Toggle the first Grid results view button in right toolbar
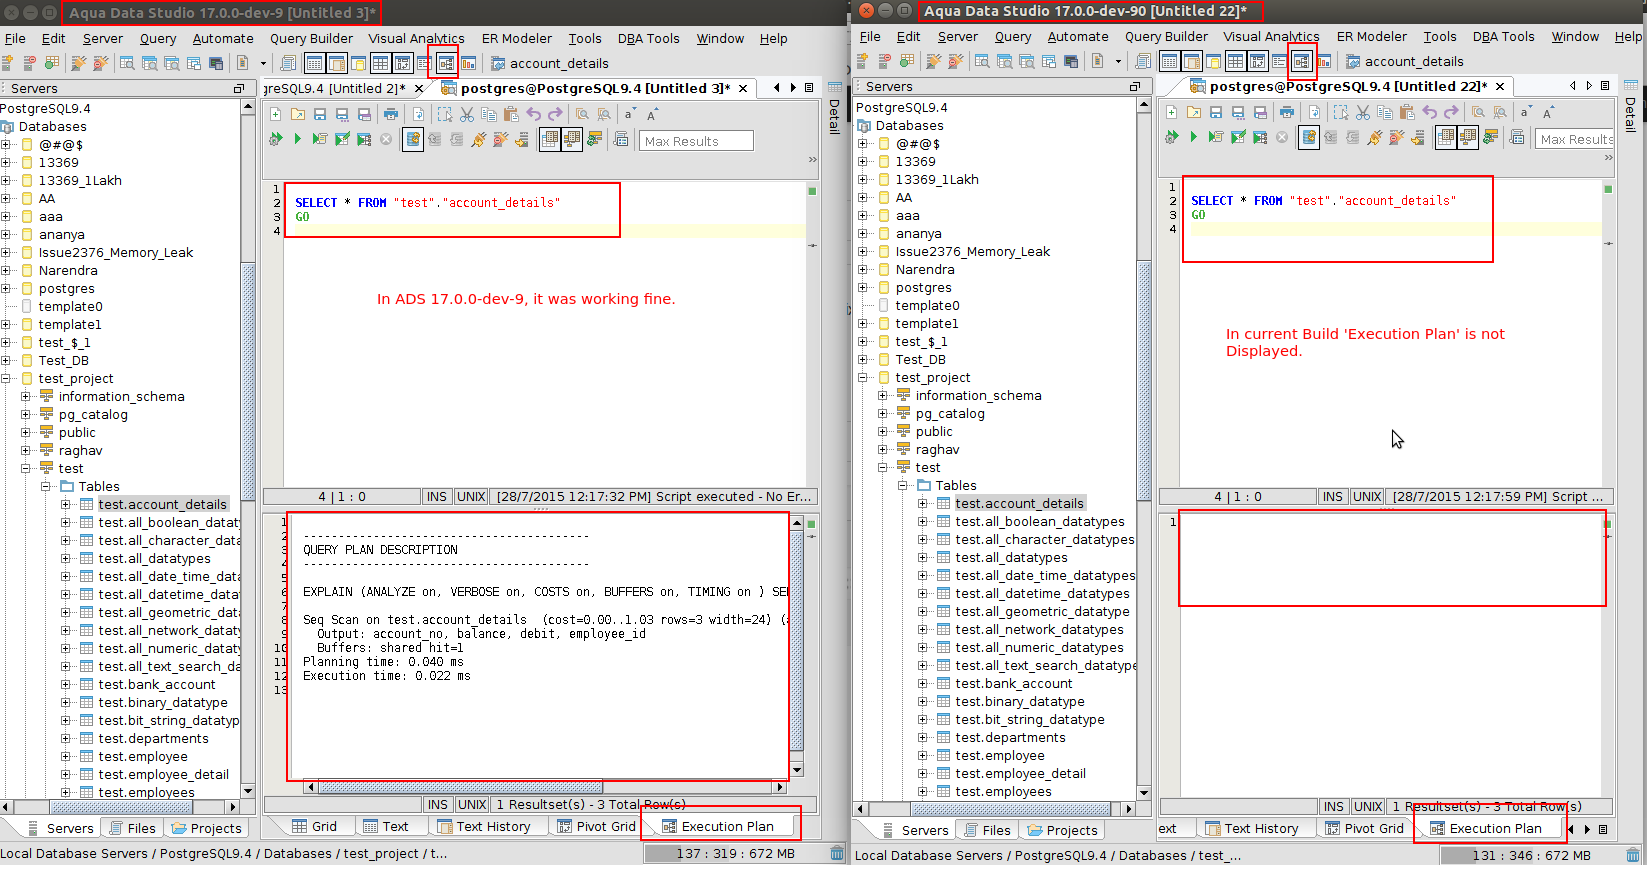 [1169, 62]
